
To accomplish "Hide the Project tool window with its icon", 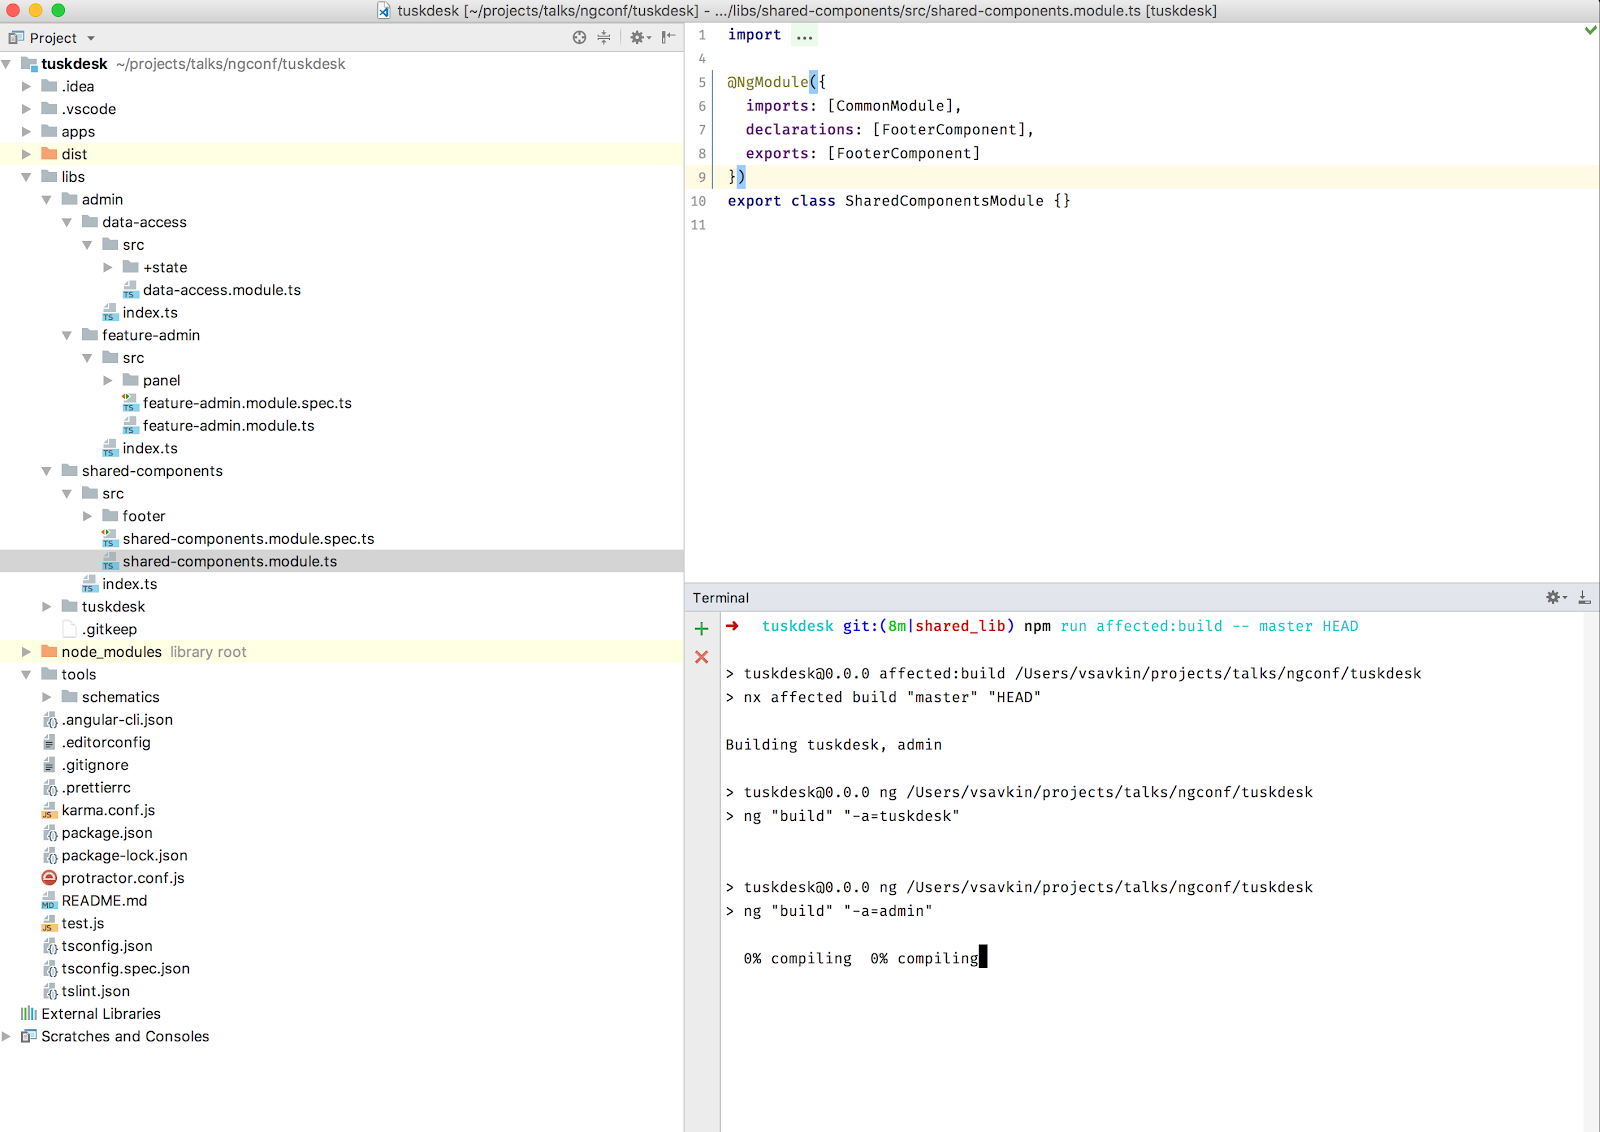I will click(668, 36).
